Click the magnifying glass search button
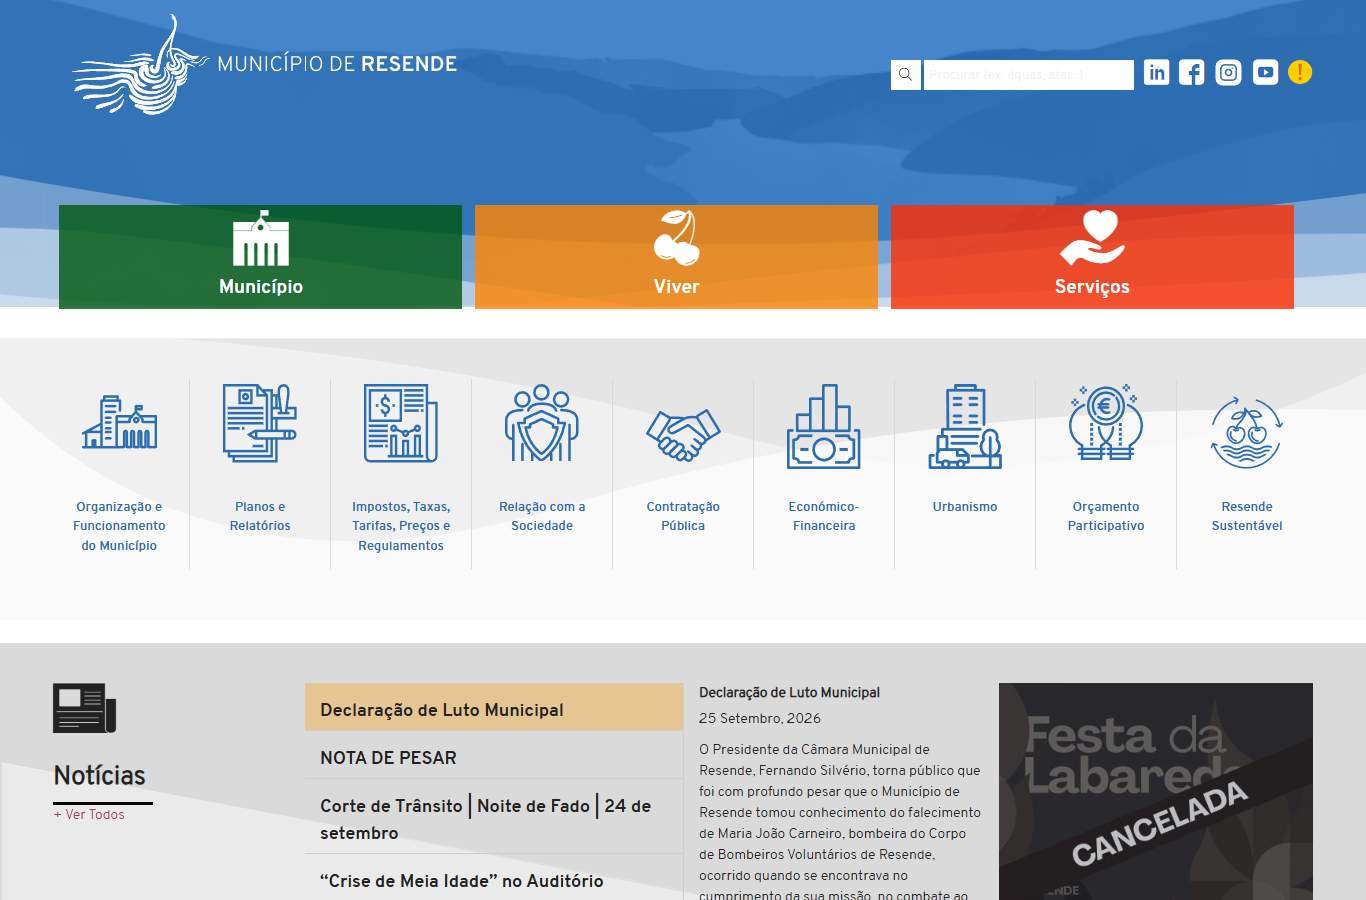This screenshot has width=1366, height=900. [x=906, y=75]
